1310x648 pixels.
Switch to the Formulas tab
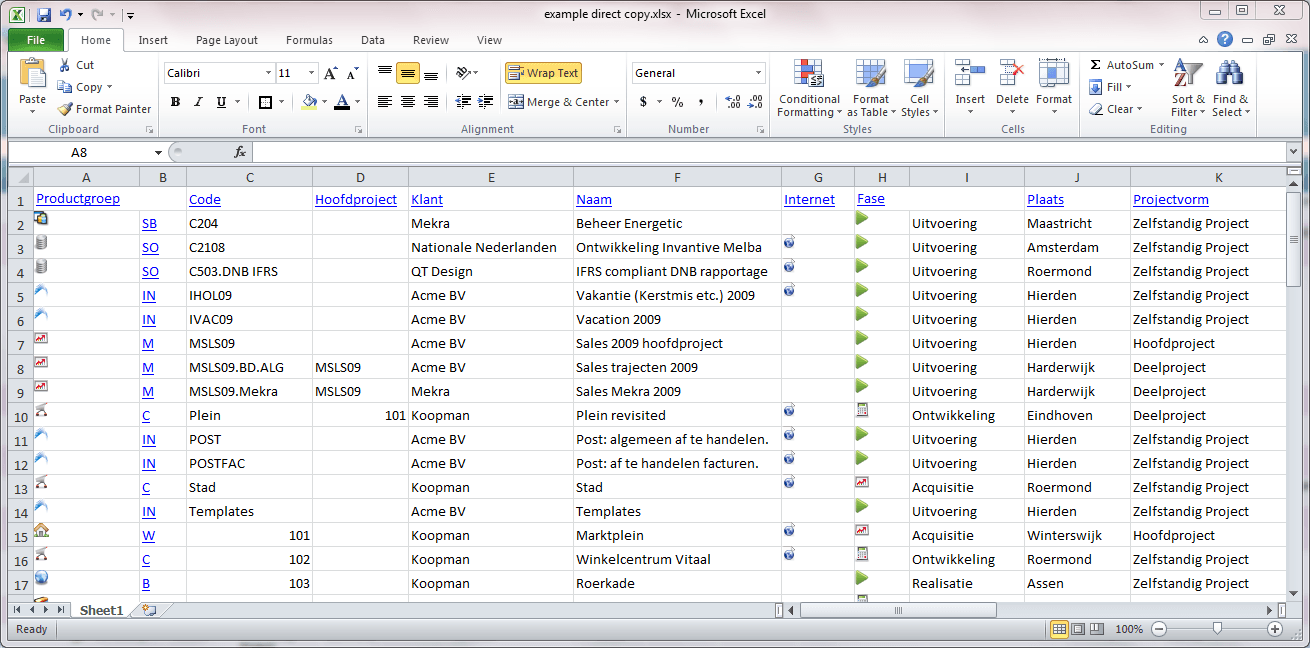(x=310, y=40)
